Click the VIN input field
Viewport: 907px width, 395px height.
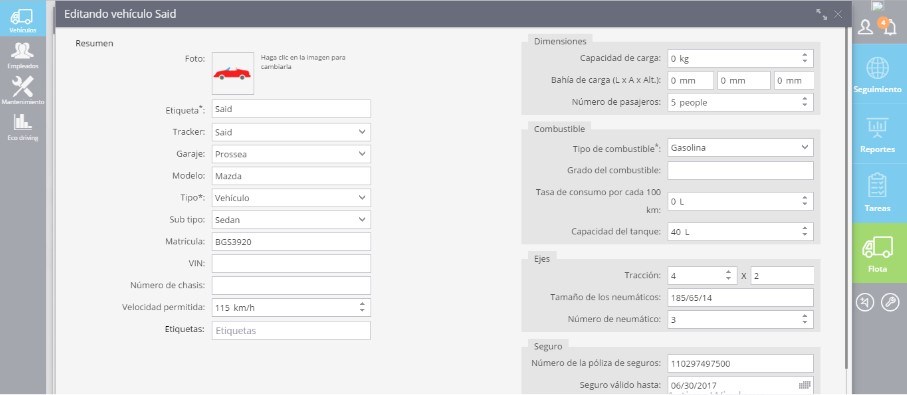tap(291, 264)
